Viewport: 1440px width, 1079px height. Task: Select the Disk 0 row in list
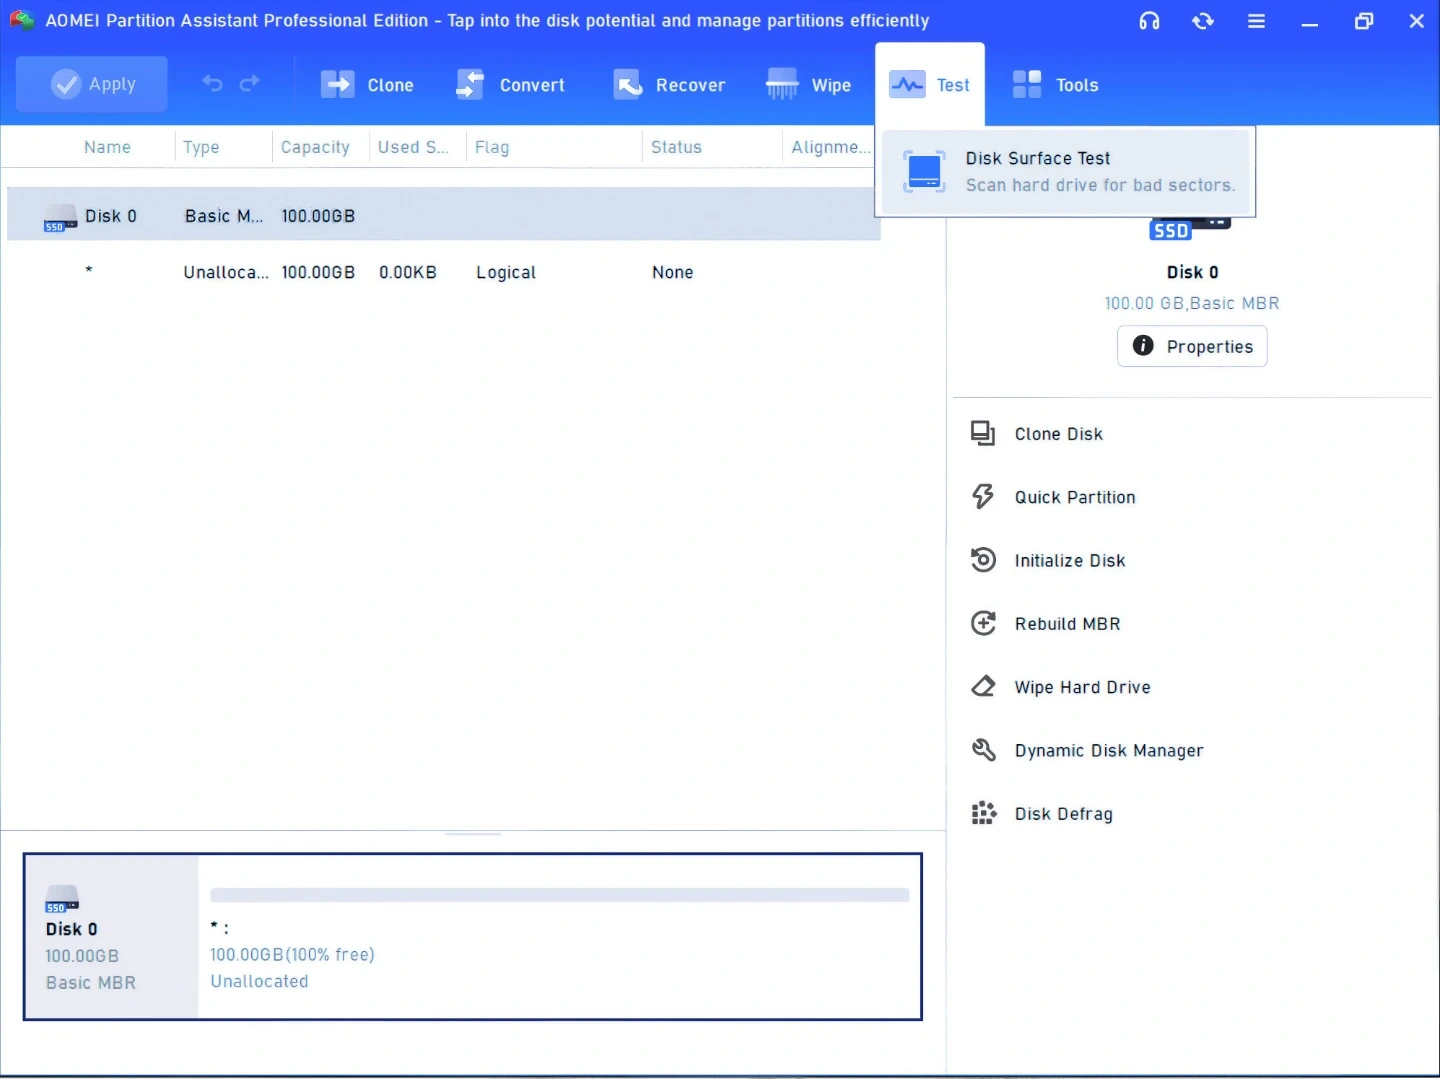[443, 215]
